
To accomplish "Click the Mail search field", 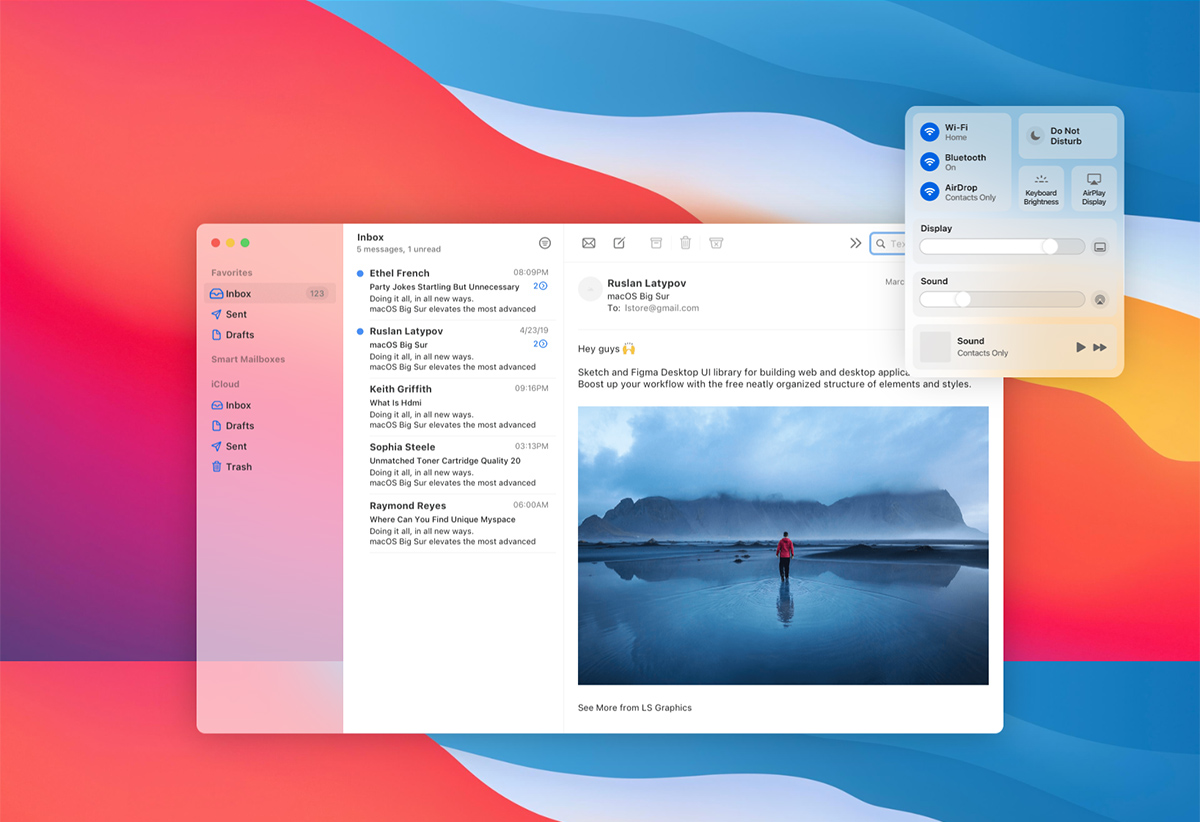I will 888,243.
